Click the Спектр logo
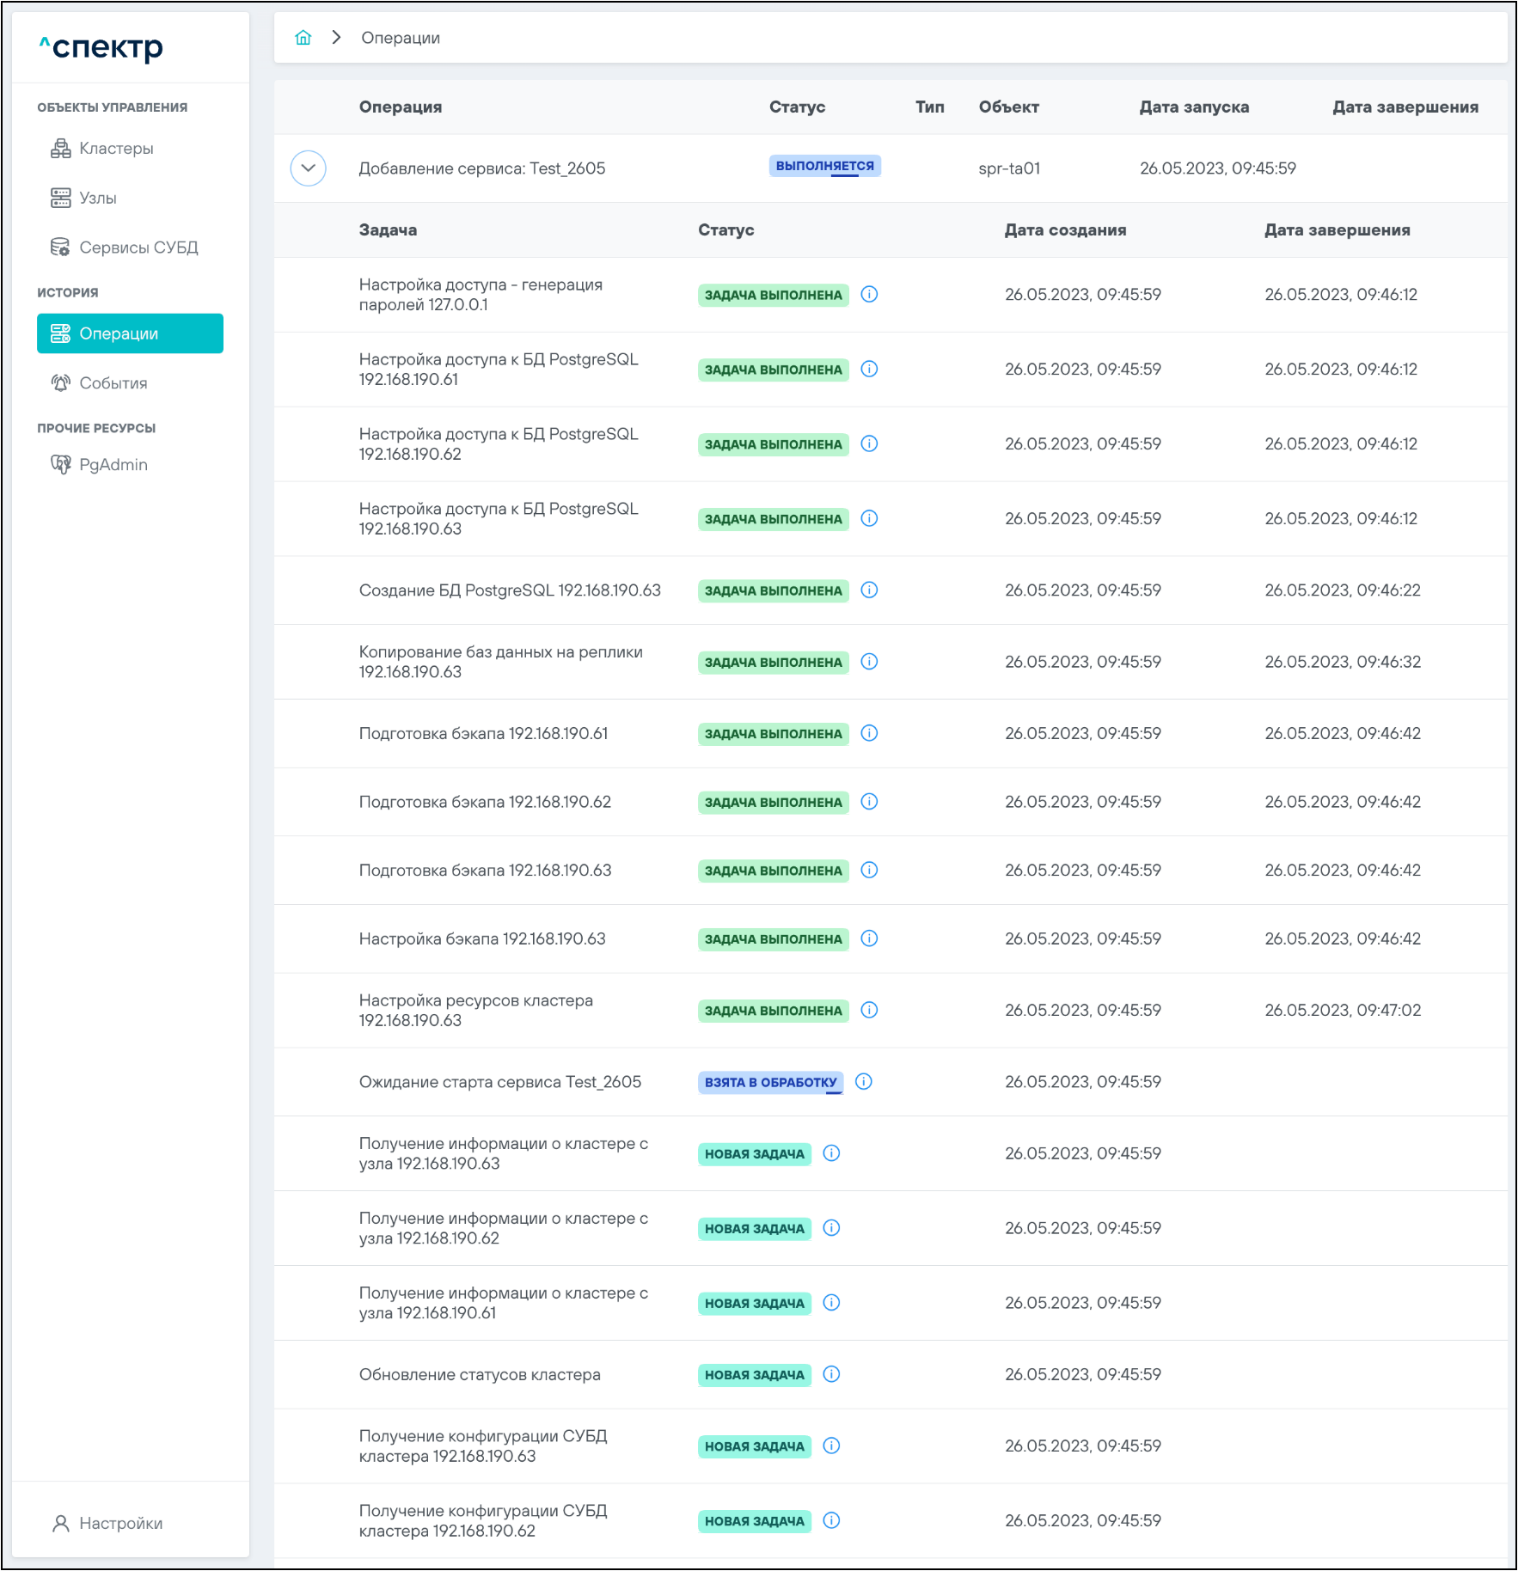 click(x=101, y=47)
